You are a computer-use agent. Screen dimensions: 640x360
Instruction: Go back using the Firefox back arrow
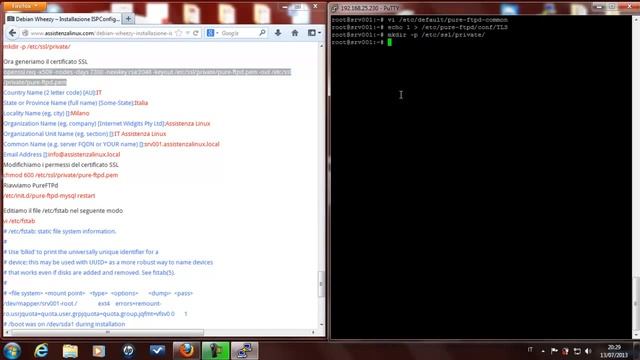12,33
